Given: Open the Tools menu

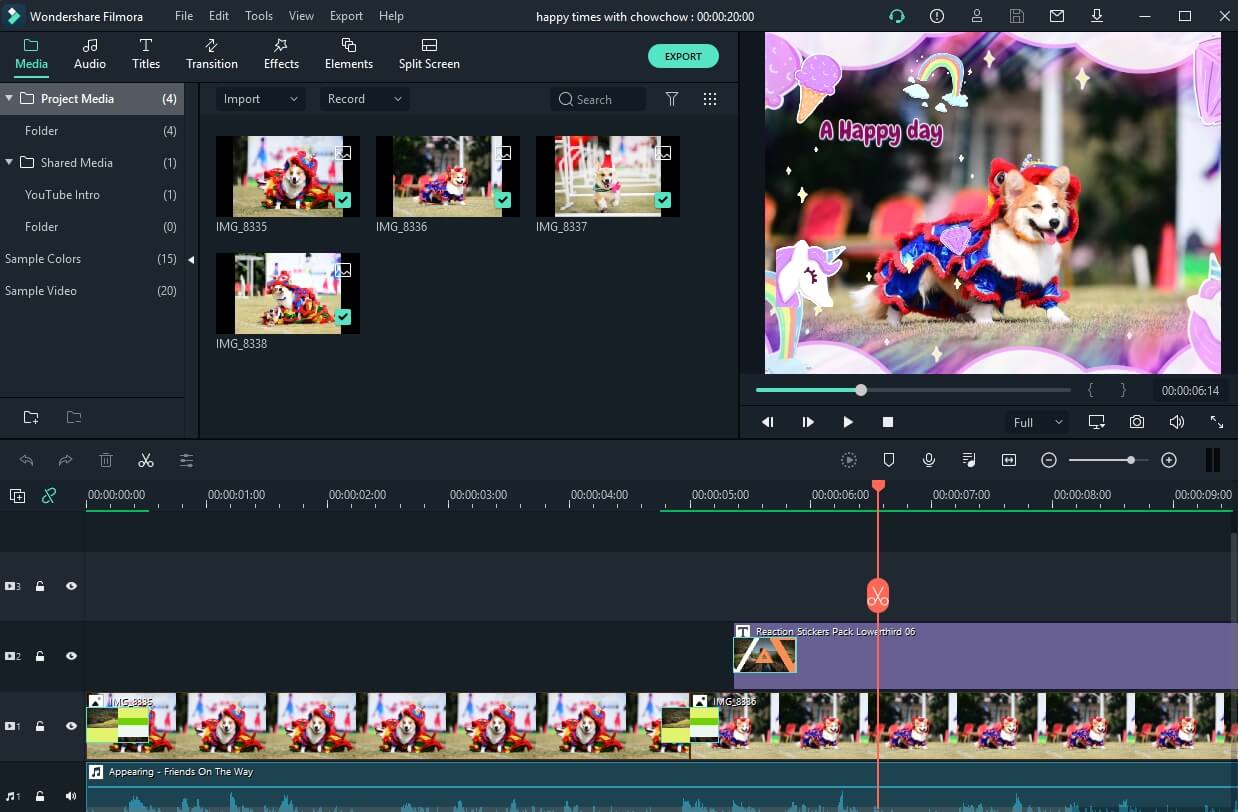Looking at the screenshot, I should point(259,16).
